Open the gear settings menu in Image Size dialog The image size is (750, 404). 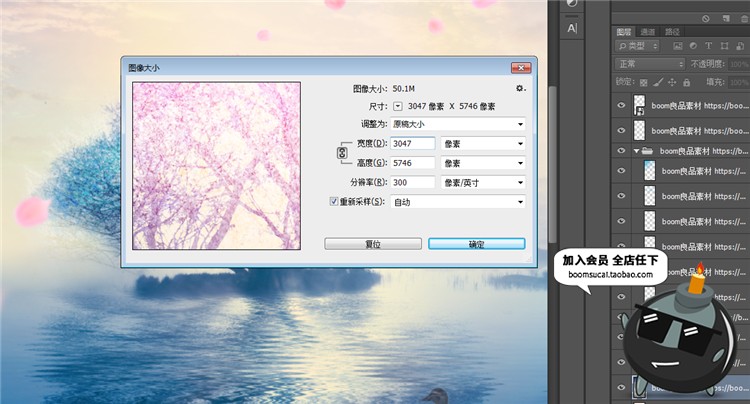(x=520, y=88)
